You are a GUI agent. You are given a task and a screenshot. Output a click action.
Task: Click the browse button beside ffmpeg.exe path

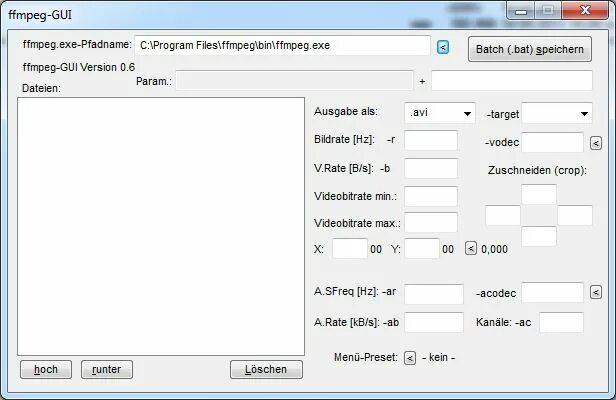(x=443, y=47)
